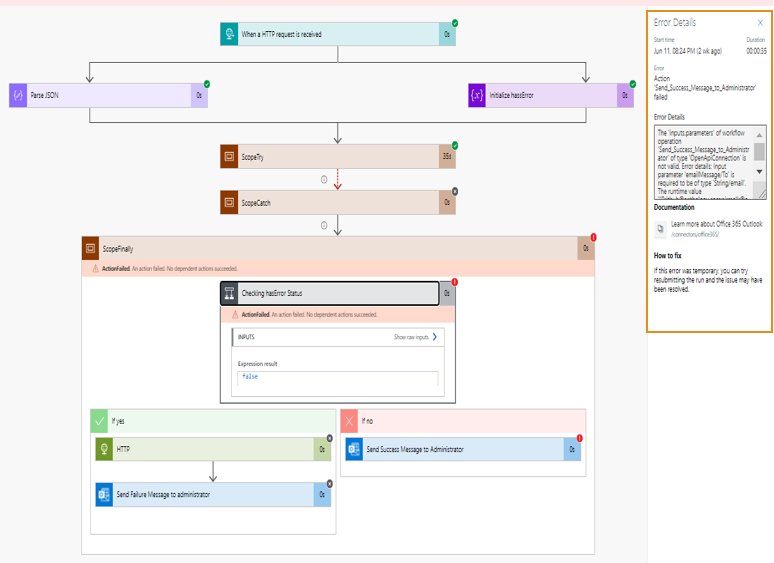Click the Outlook icon on Send Success Message
774x563 pixels.
354,450
